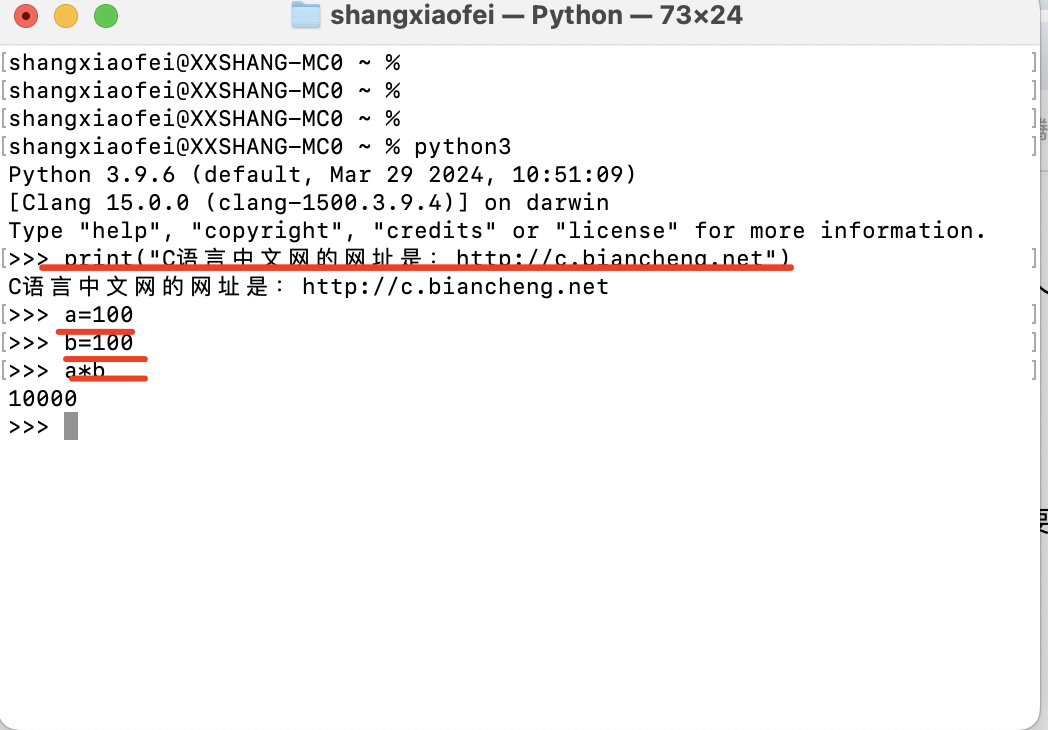This screenshot has height=730, width=1048.
Task: Click the folder proxy icon in title bar
Action: 306,15
